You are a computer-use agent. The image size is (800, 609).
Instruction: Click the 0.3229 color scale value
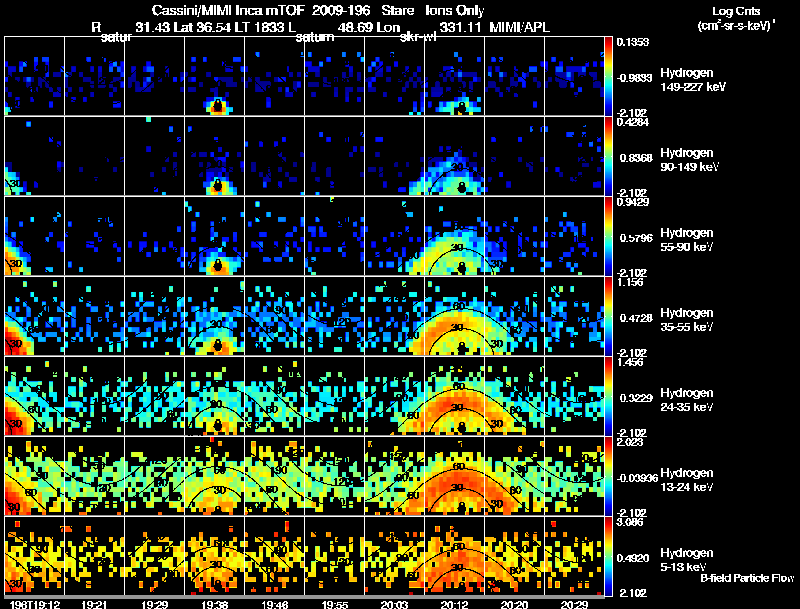tap(636, 398)
